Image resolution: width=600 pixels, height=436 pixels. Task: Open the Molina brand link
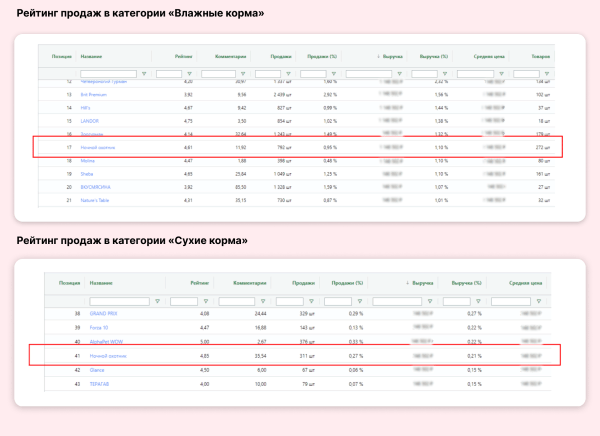tap(88, 161)
